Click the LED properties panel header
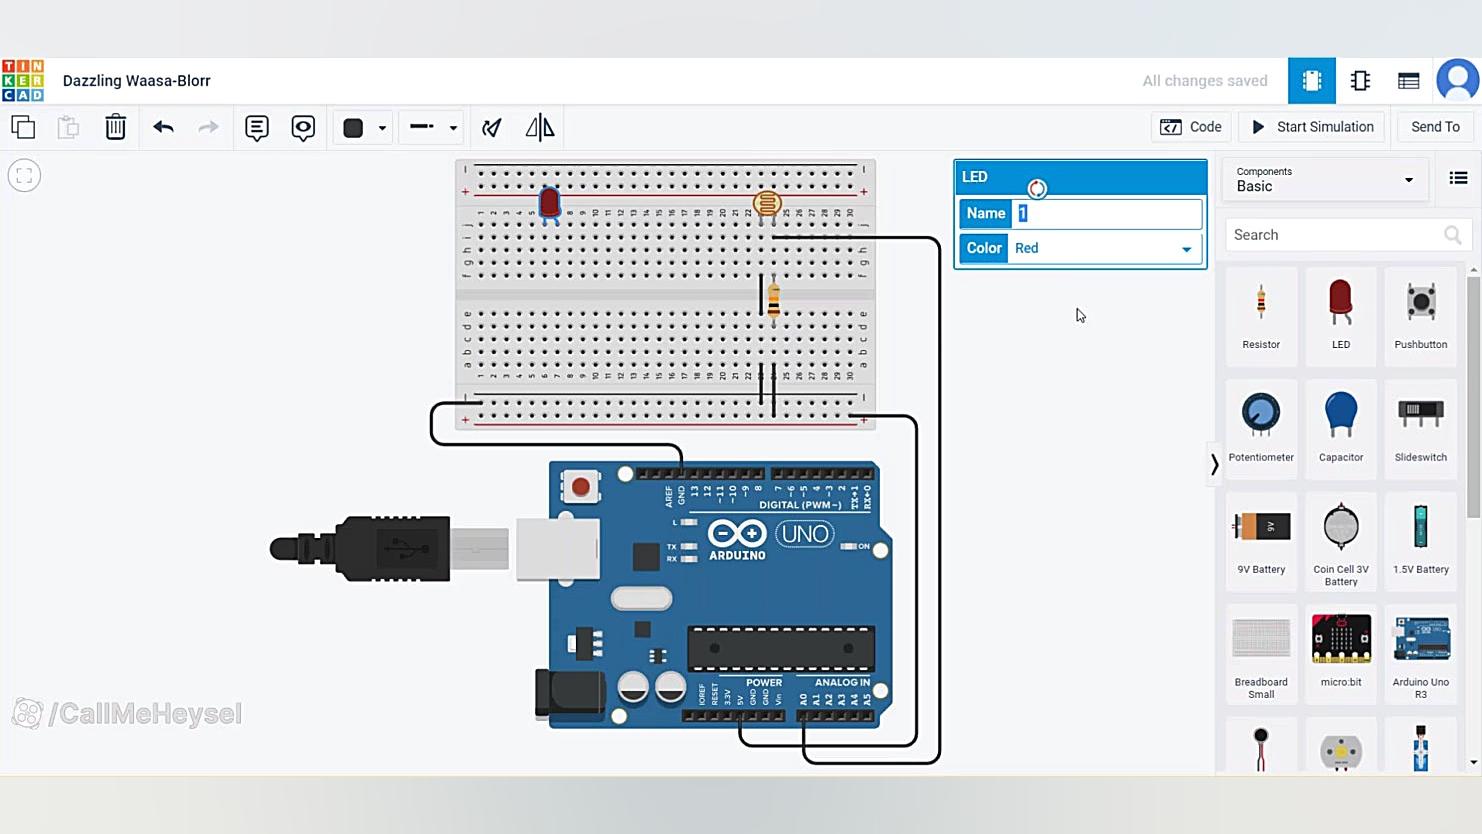 pyautogui.click(x=1080, y=177)
